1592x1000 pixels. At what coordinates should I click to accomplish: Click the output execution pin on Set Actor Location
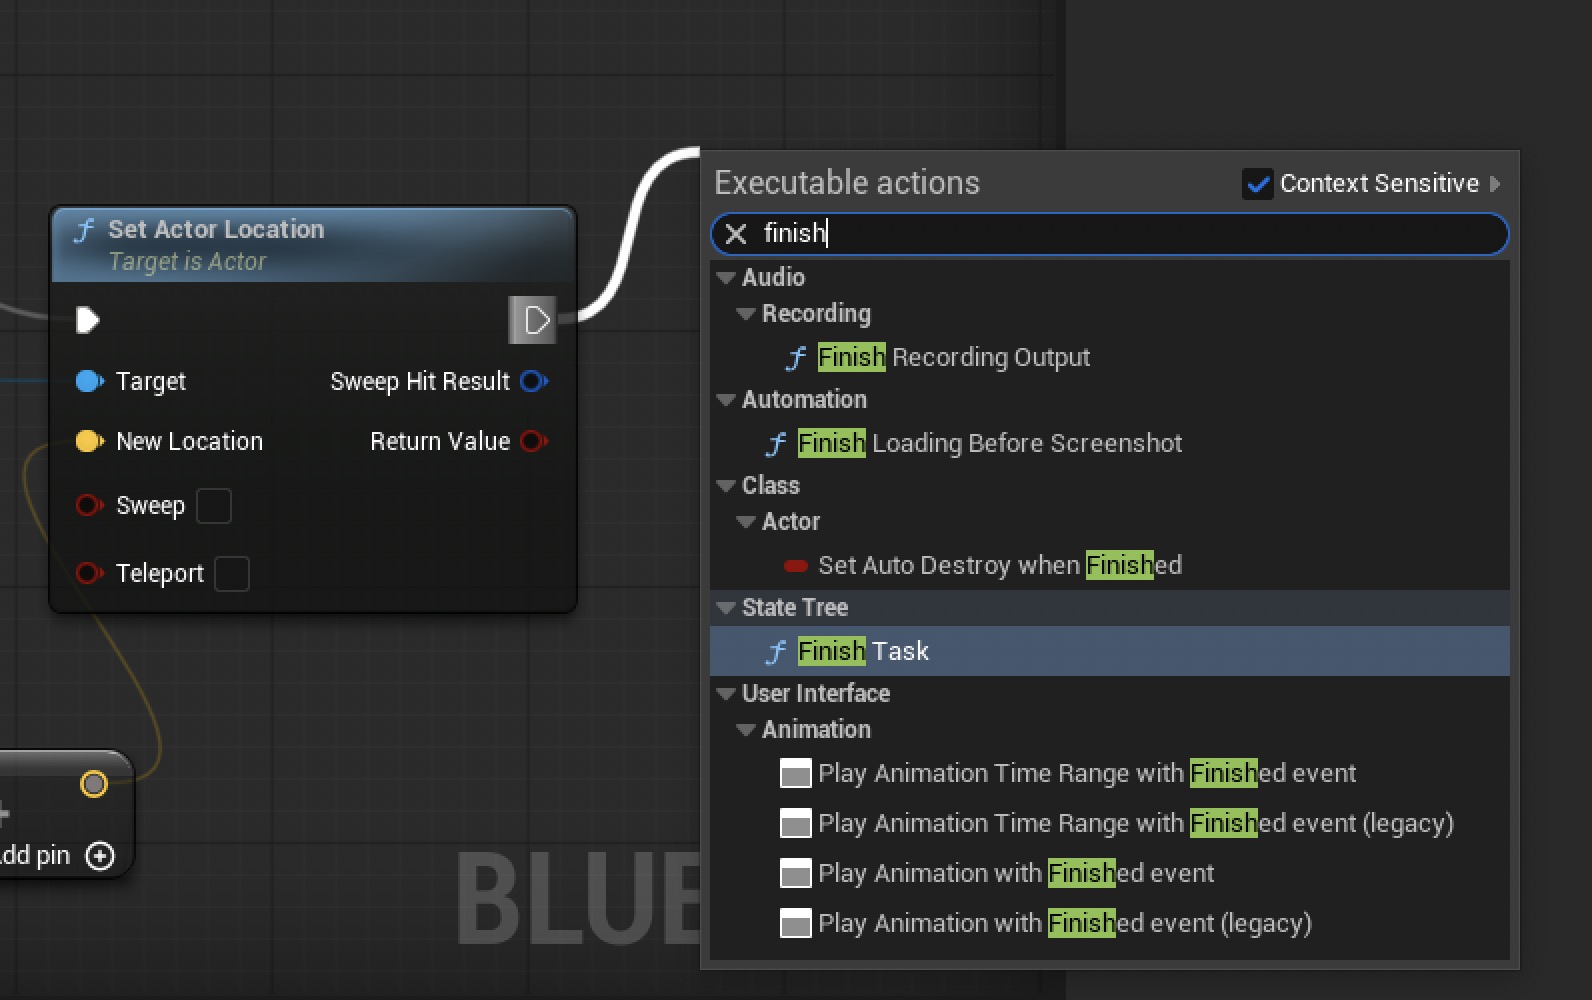[536, 320]
